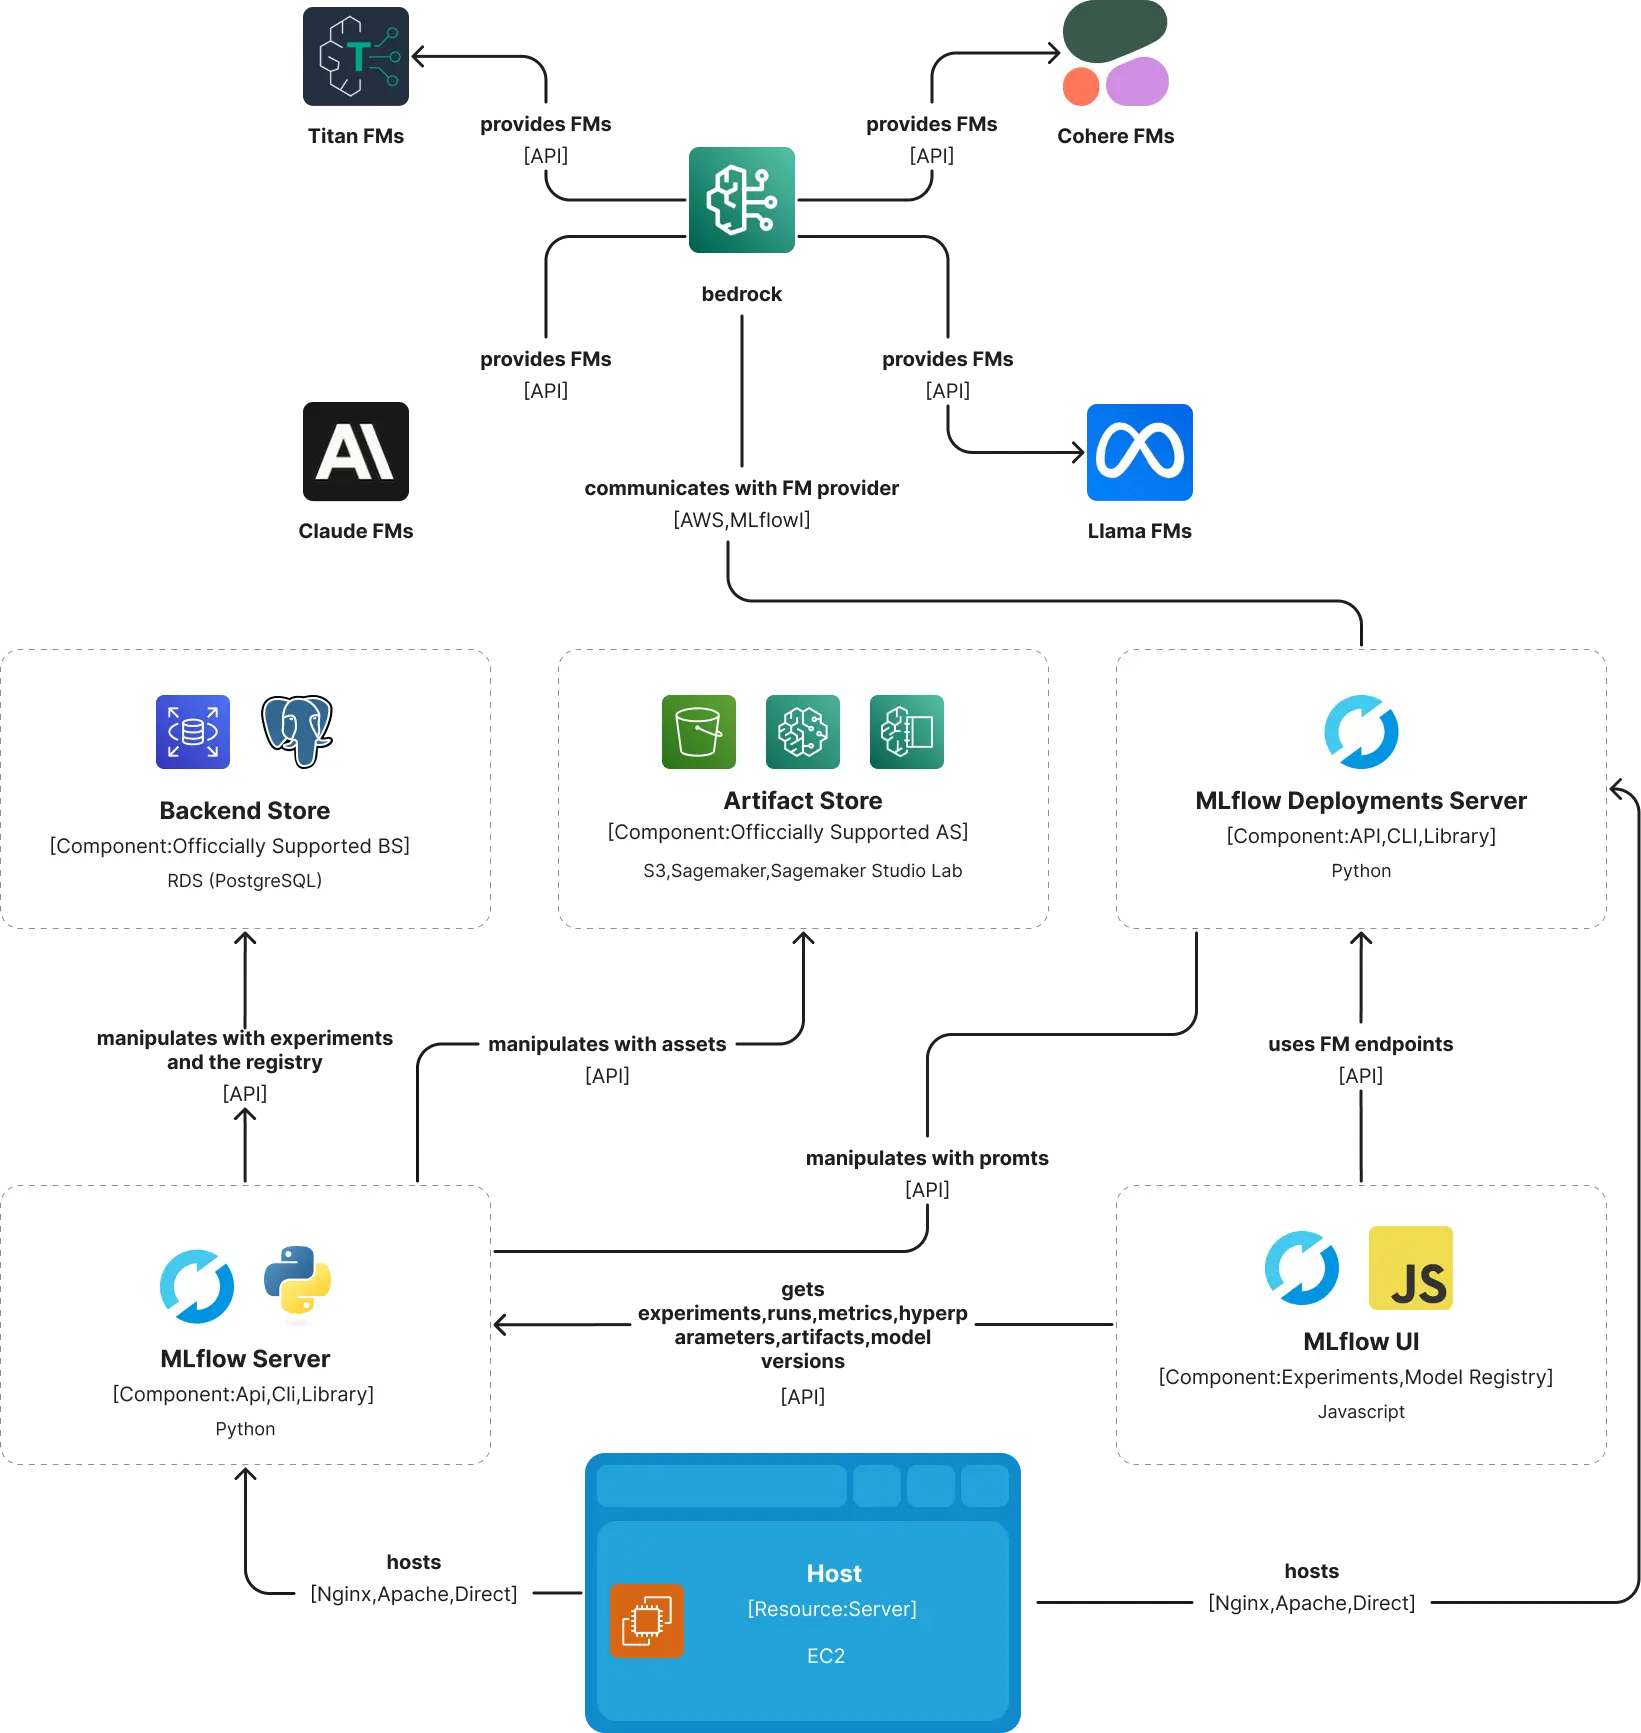Viewport: 1641px width, 1733px height.
Task: Select the Python logo in MLflow Server box
Action: (297, 1280)
